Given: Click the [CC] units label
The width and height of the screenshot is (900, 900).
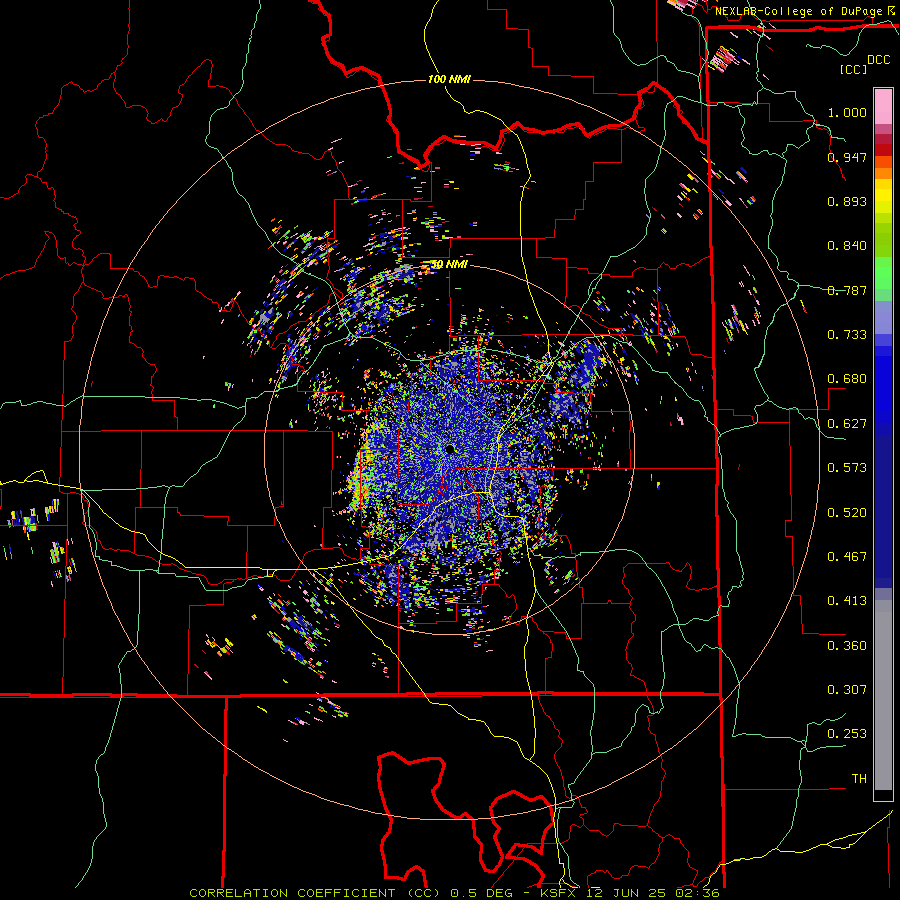Looking at the screenshot, I should 853,69.
